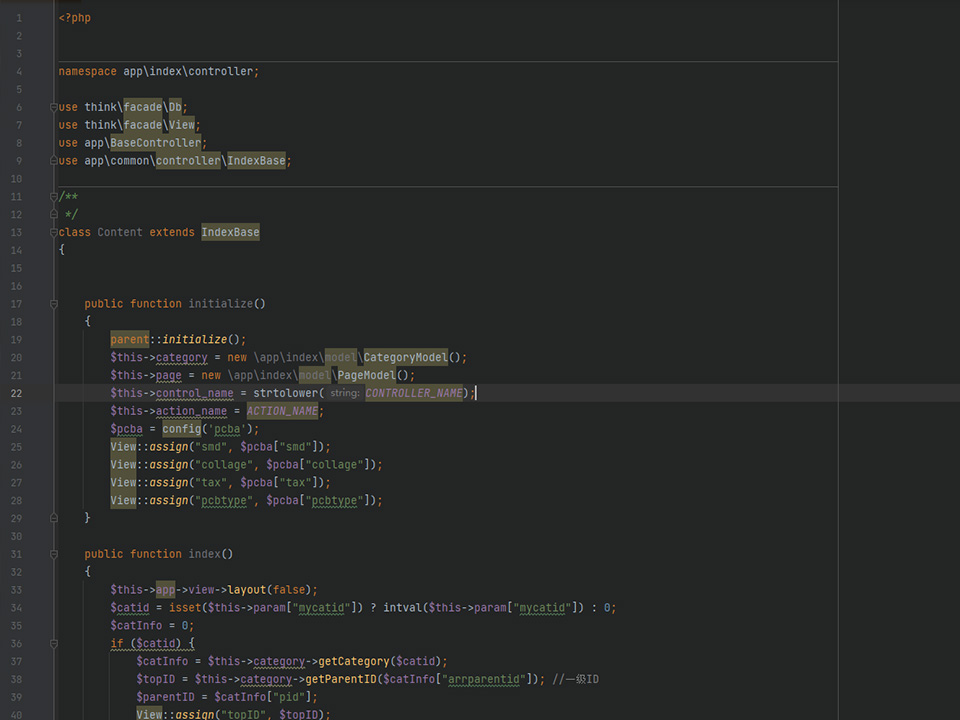Click the BaseController import name

point(155,143)
